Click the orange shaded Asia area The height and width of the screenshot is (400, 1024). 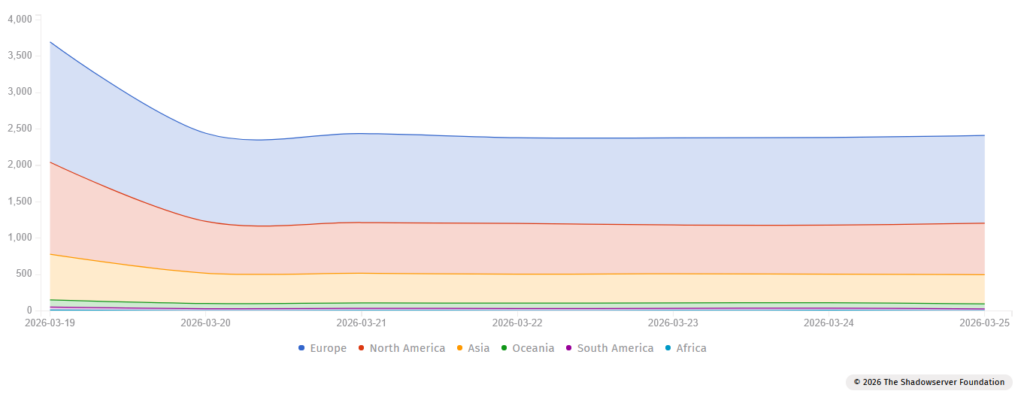click(x=600, y=288)
